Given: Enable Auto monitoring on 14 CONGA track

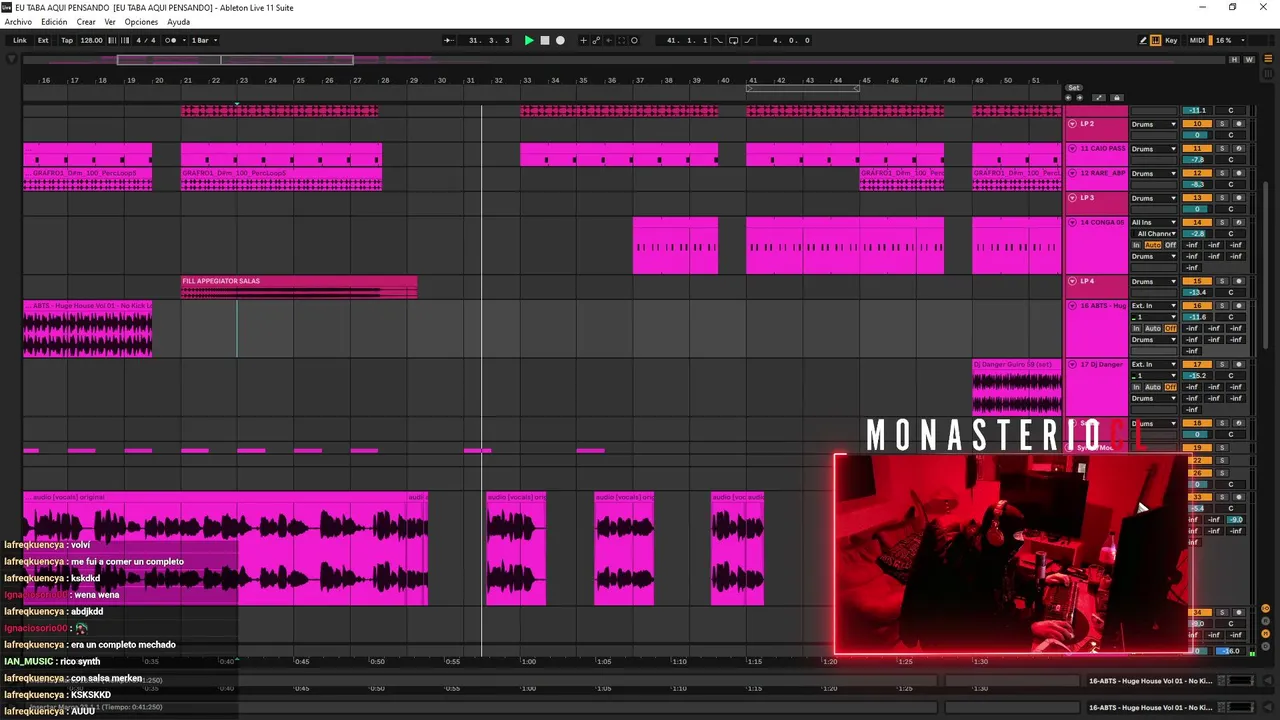Looking at the screenshot, I should (x=1153, y=246).
